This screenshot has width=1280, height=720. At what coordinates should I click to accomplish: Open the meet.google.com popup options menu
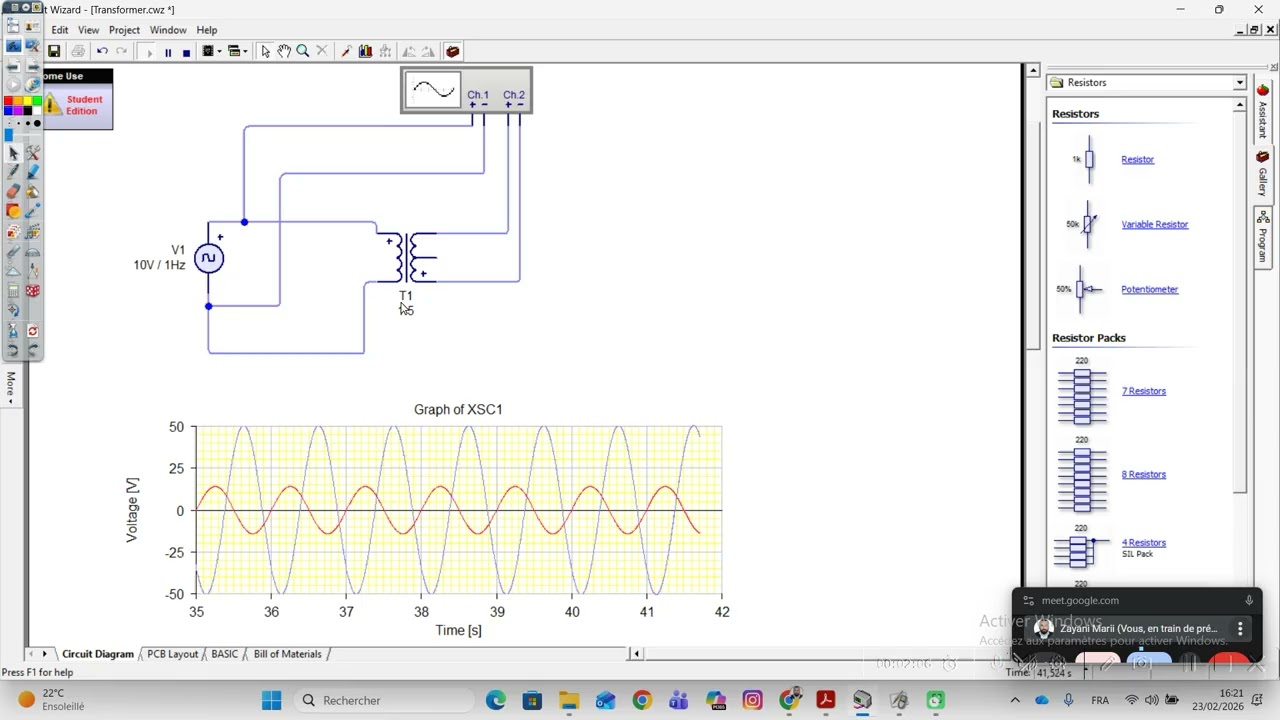(1240, 629)
